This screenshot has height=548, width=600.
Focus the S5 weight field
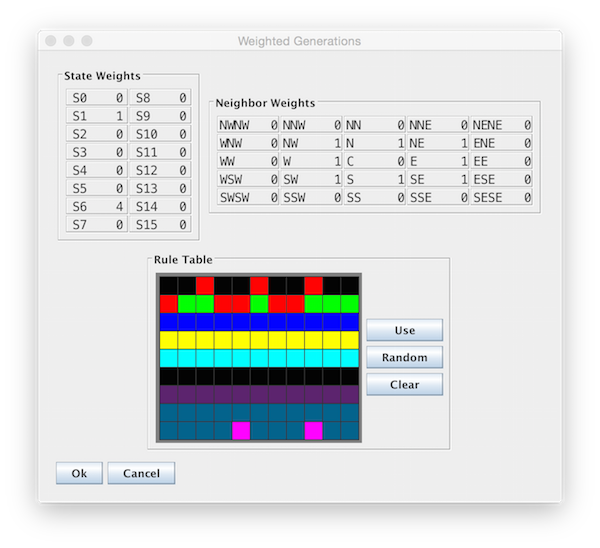(x=96, y=188)
